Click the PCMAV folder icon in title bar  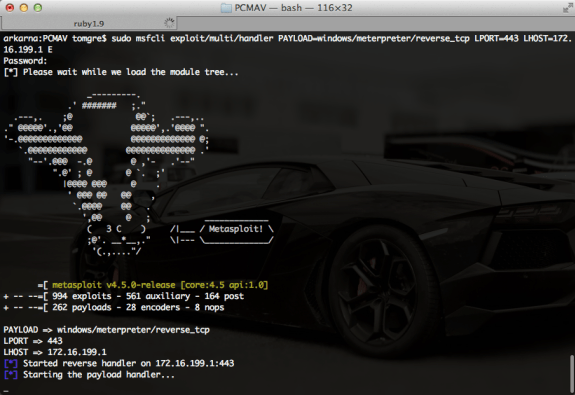click(226, 7)
